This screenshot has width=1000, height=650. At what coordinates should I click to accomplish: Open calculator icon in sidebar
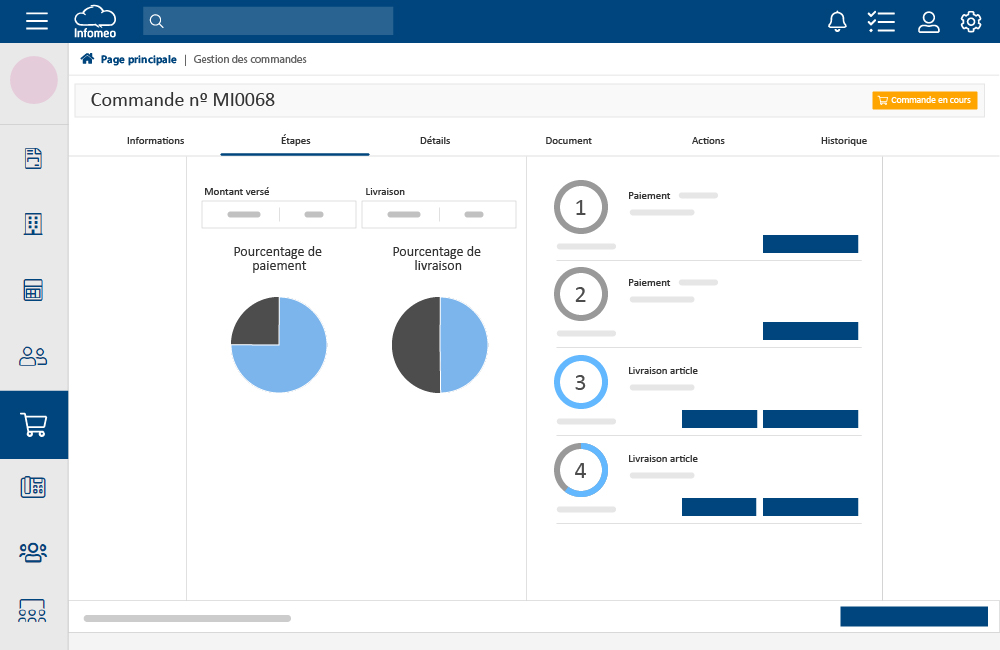click(x=34, y=291)
